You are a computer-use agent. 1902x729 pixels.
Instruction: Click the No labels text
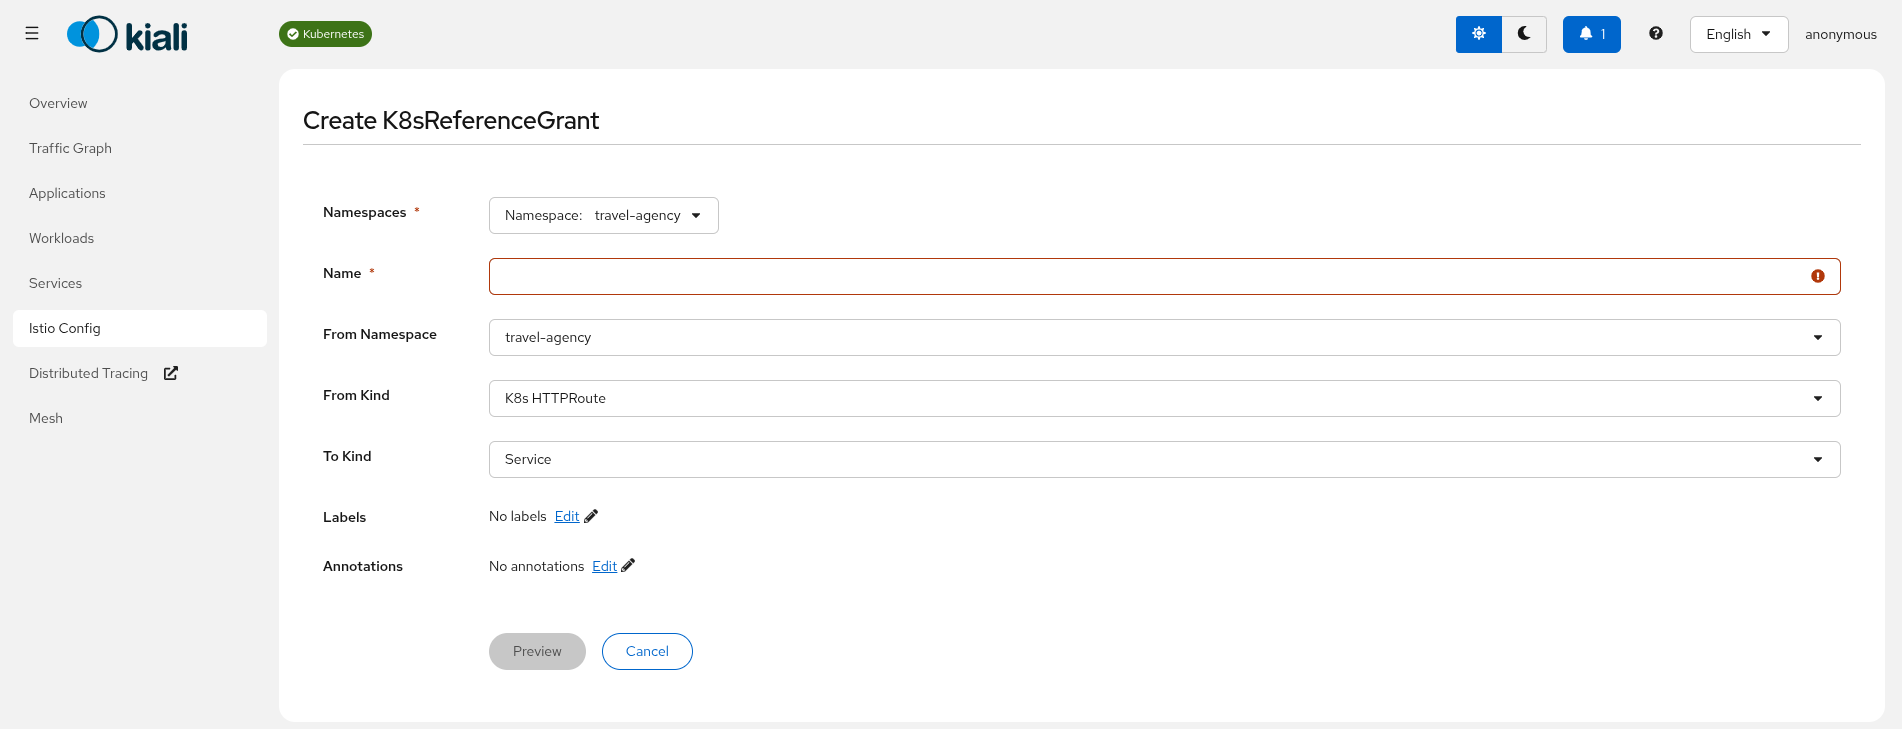(x=518, y=516)
